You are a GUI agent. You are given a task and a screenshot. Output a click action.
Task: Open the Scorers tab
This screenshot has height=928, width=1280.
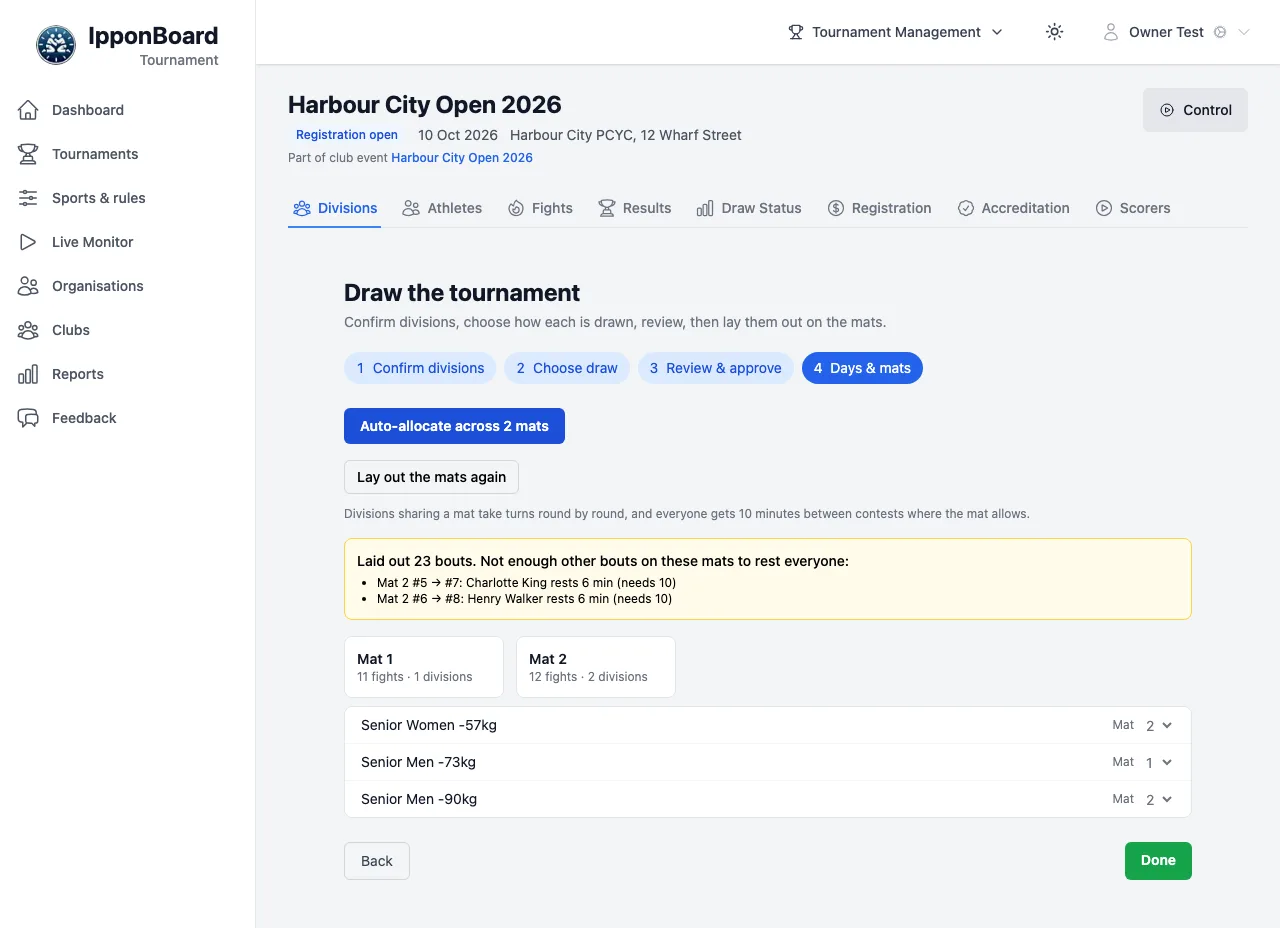click(1133, 208)
